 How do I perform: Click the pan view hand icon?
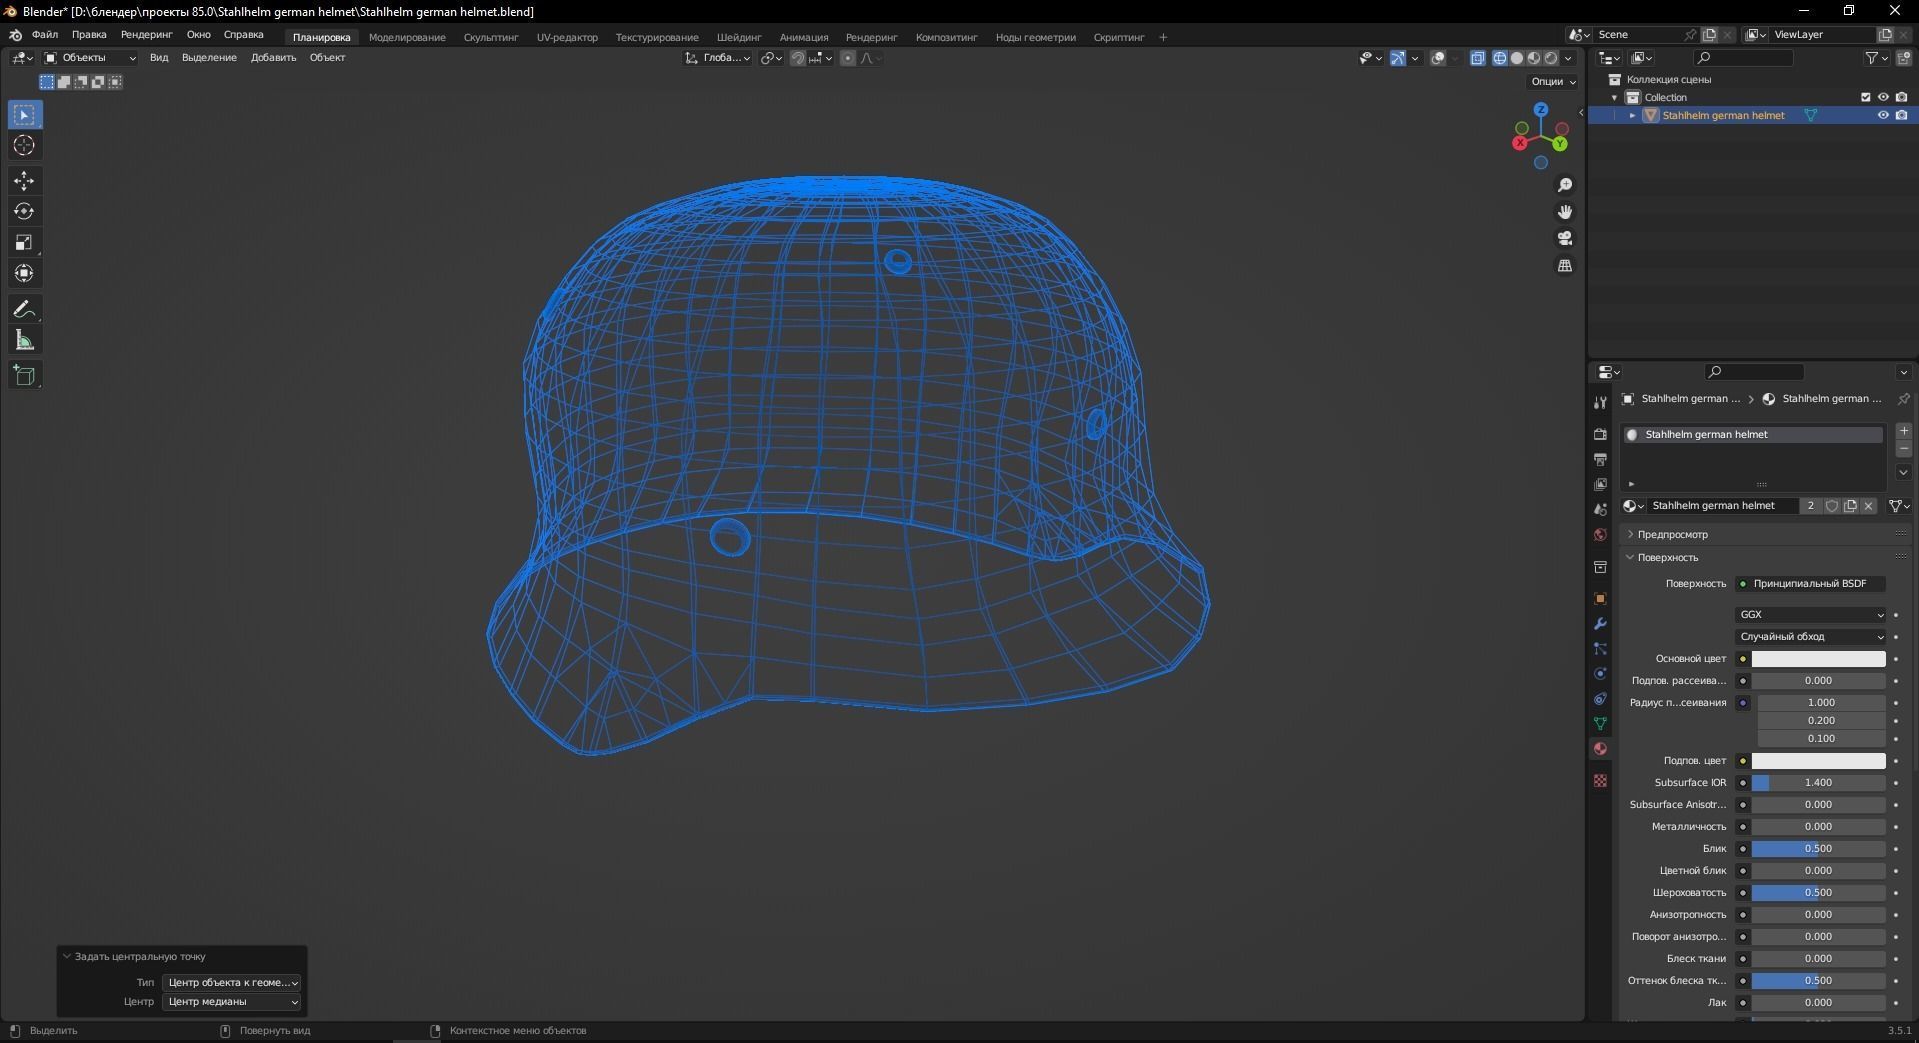point(1565,212)
